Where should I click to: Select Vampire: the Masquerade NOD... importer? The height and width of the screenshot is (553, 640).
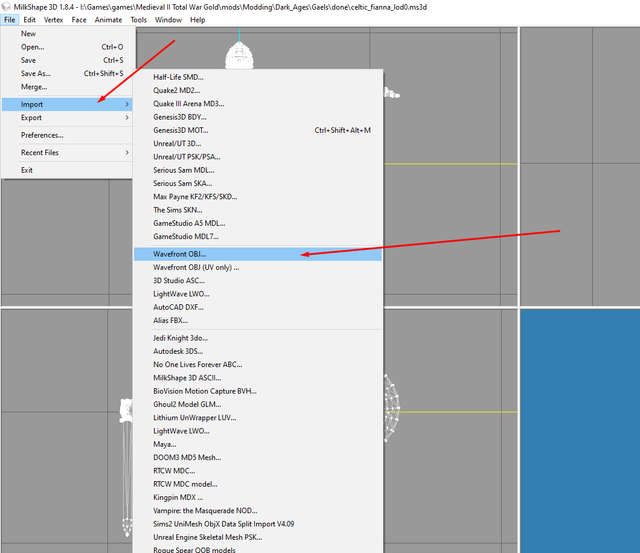(258, 511)
